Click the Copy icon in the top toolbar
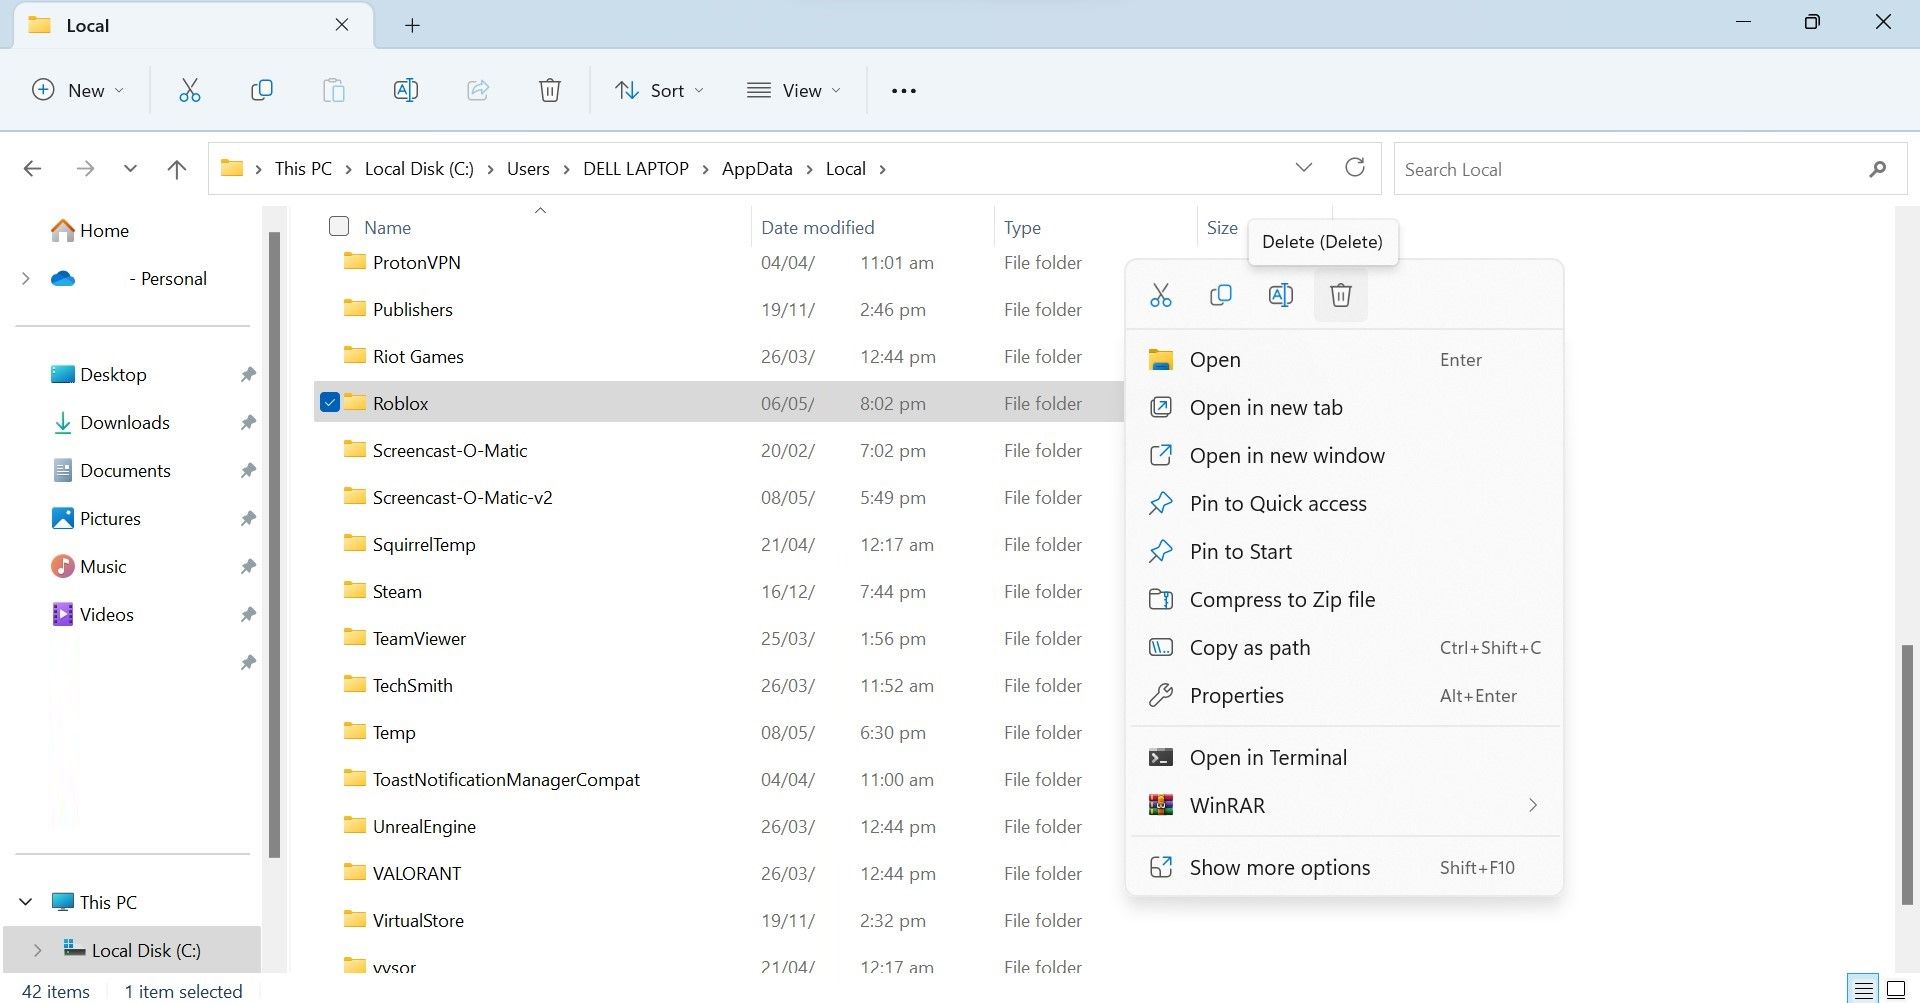This screenshot has height=1003, width=1920. pos(261,91)
